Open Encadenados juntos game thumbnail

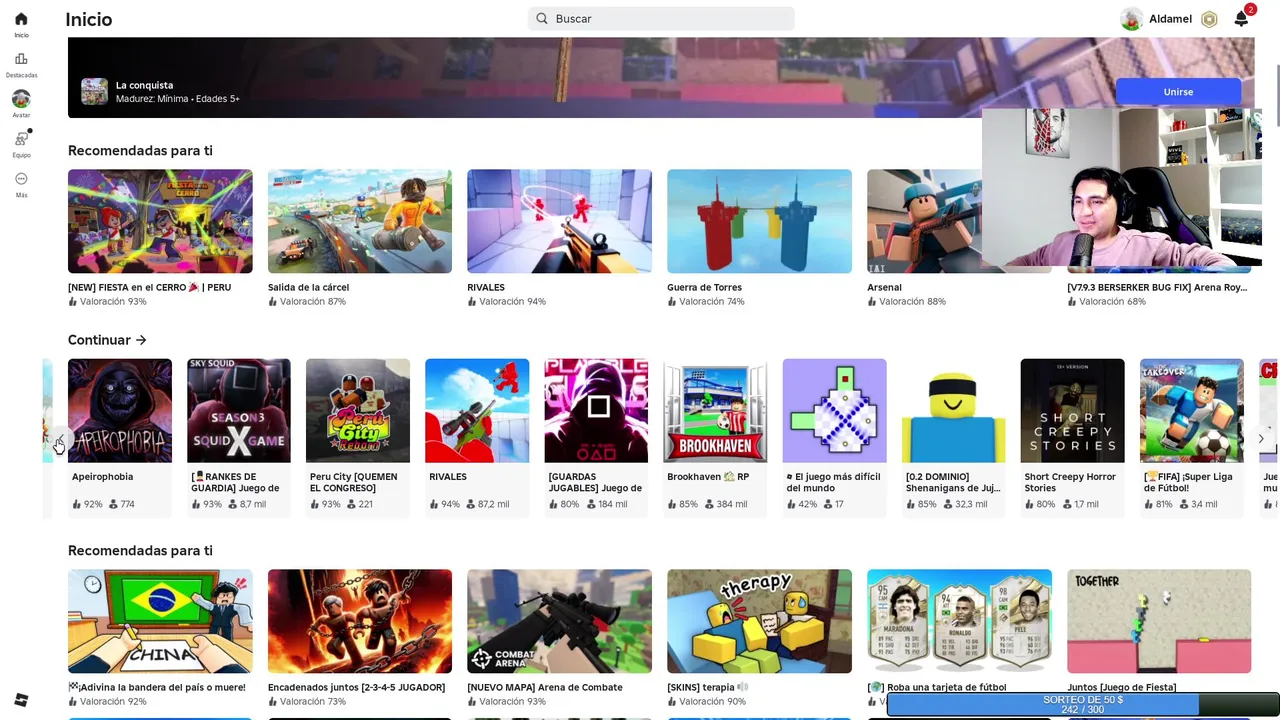(x=360, y=621)
